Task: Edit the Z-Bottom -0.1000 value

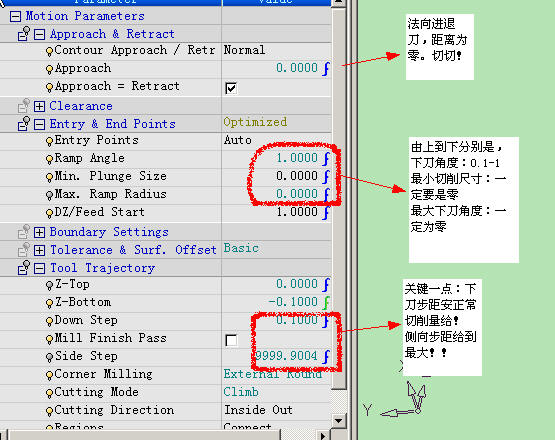Action: [293, 302]
